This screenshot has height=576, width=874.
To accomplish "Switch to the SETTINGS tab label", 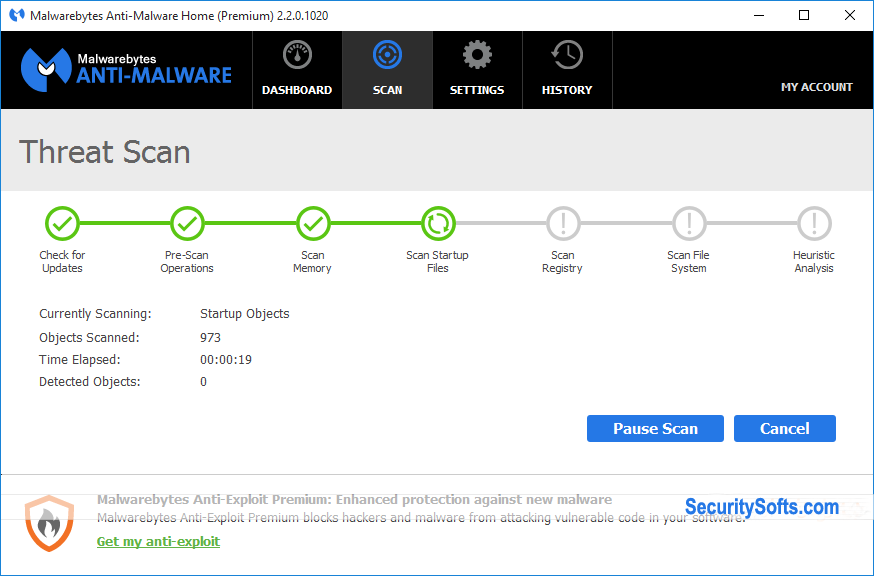I will click(x=477, y=90).
